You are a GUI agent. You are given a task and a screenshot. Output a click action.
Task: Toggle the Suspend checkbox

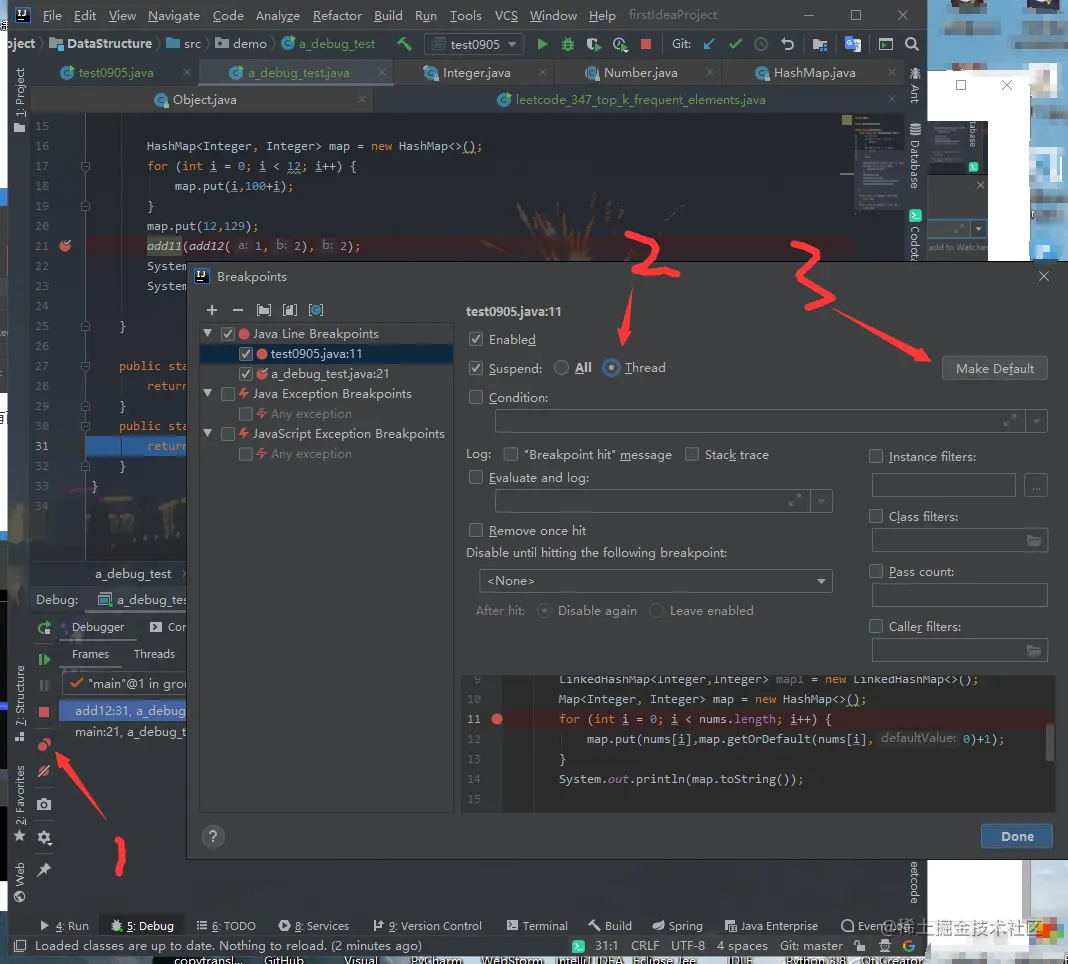tap(476, 369)
